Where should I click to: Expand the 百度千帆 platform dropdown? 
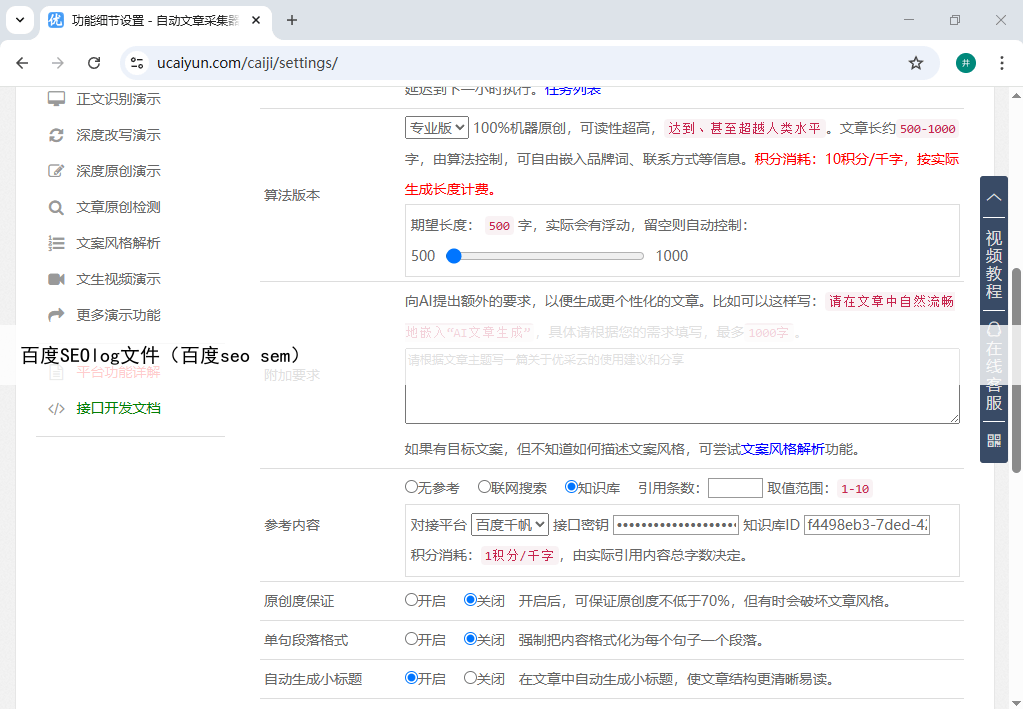(510, 525)
